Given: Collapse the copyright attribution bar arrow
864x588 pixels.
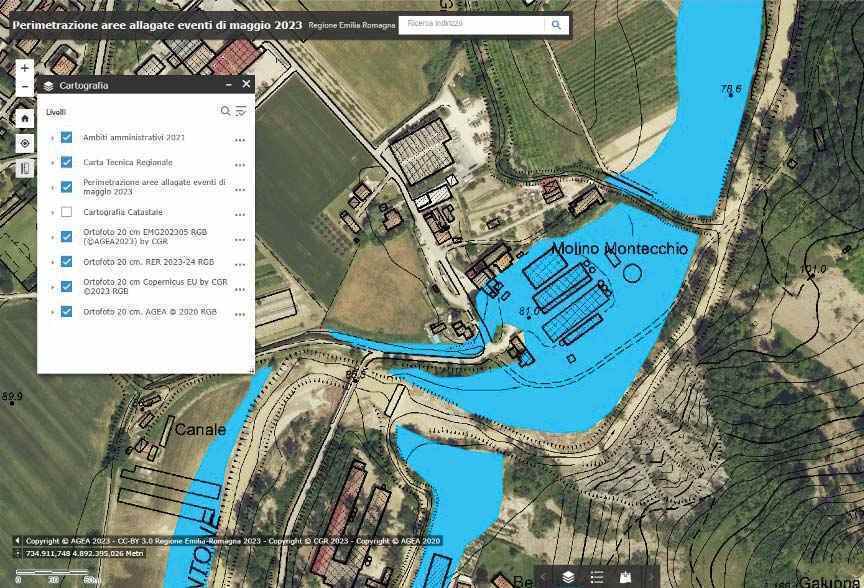Looking at the screenshot, I should point(17,541).
